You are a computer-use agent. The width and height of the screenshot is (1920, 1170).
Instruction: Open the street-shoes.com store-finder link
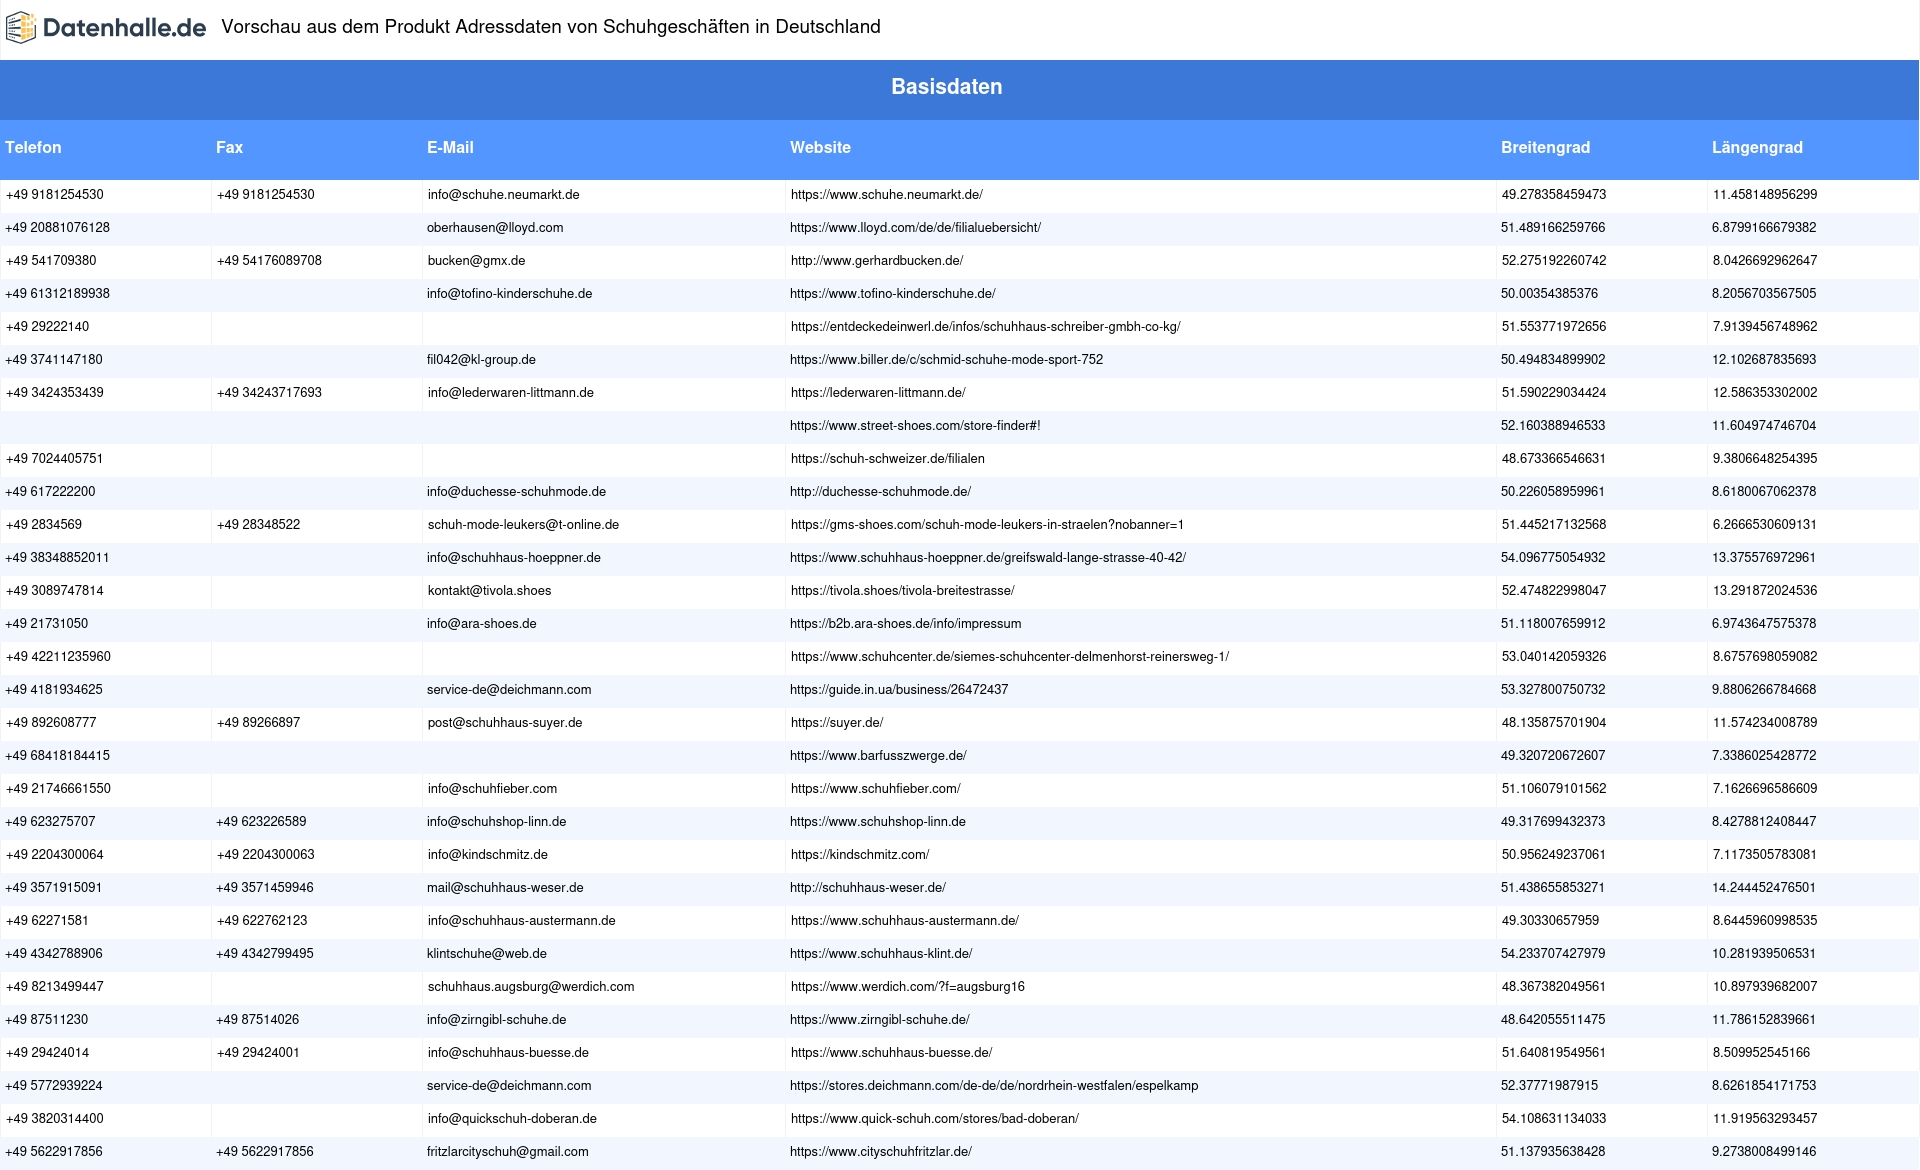915,426
